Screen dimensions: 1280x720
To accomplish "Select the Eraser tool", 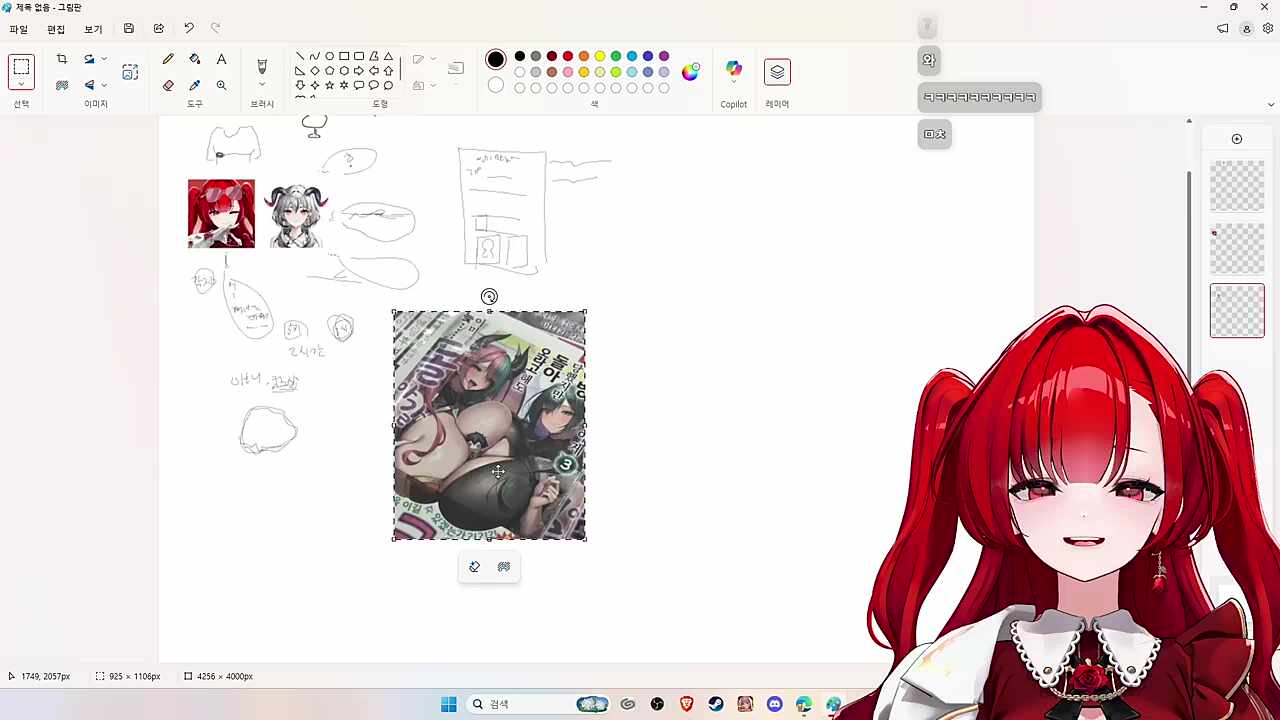I will tap(168, 86).
